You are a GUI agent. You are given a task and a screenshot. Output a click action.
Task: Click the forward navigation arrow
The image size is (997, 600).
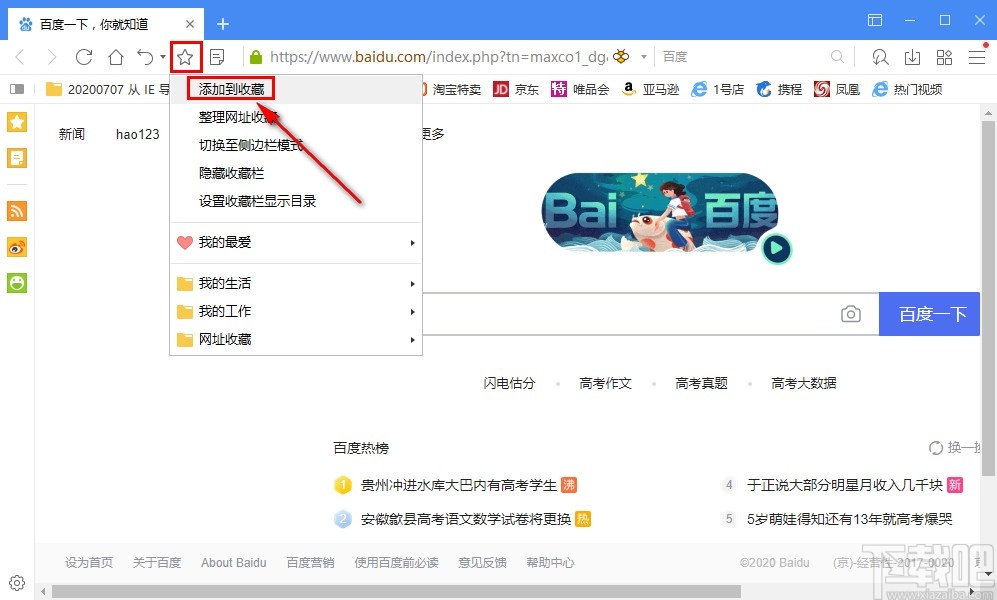[52, 57]
